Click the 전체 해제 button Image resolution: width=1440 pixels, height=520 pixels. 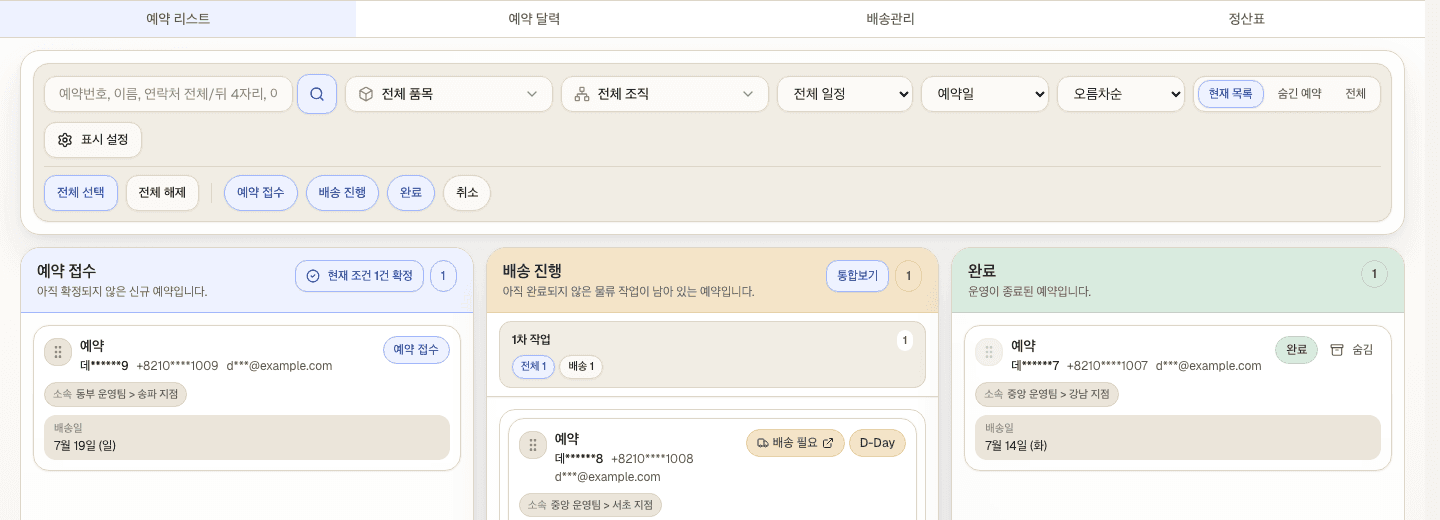162,193
